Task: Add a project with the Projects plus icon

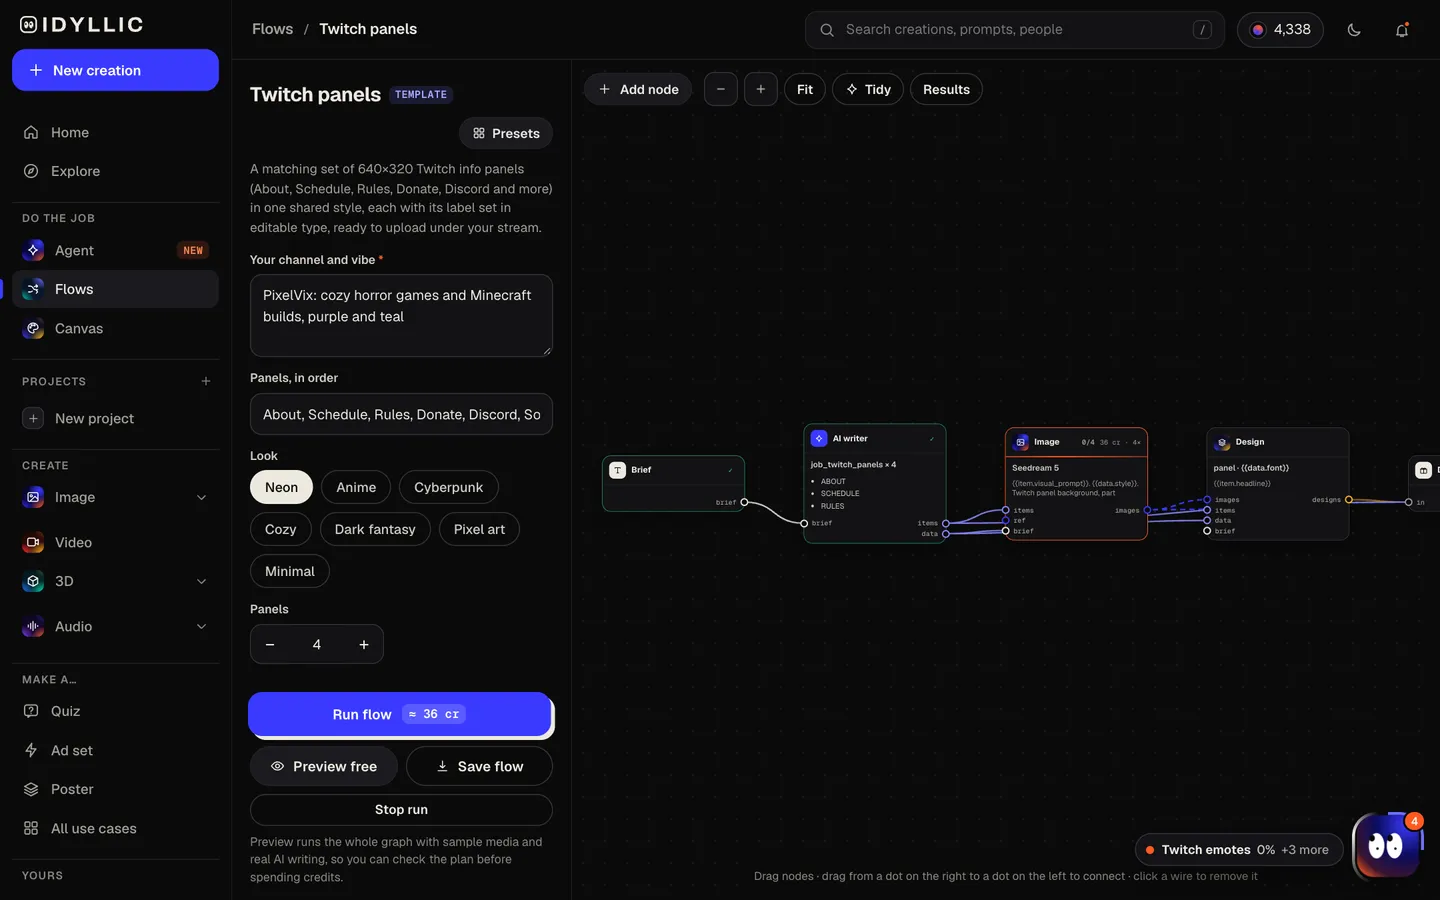Action: click(x=206, y=381)
